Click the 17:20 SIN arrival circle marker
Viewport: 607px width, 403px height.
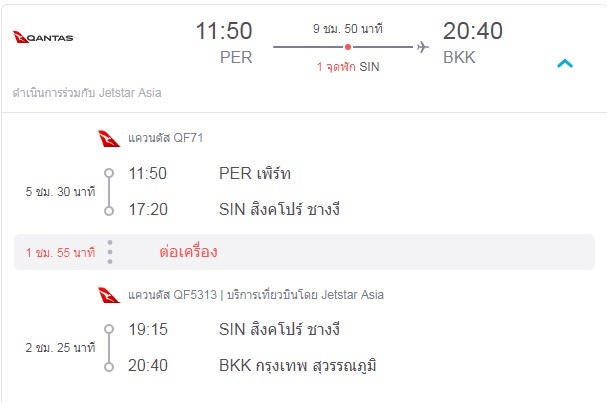[x=109, y=211]
